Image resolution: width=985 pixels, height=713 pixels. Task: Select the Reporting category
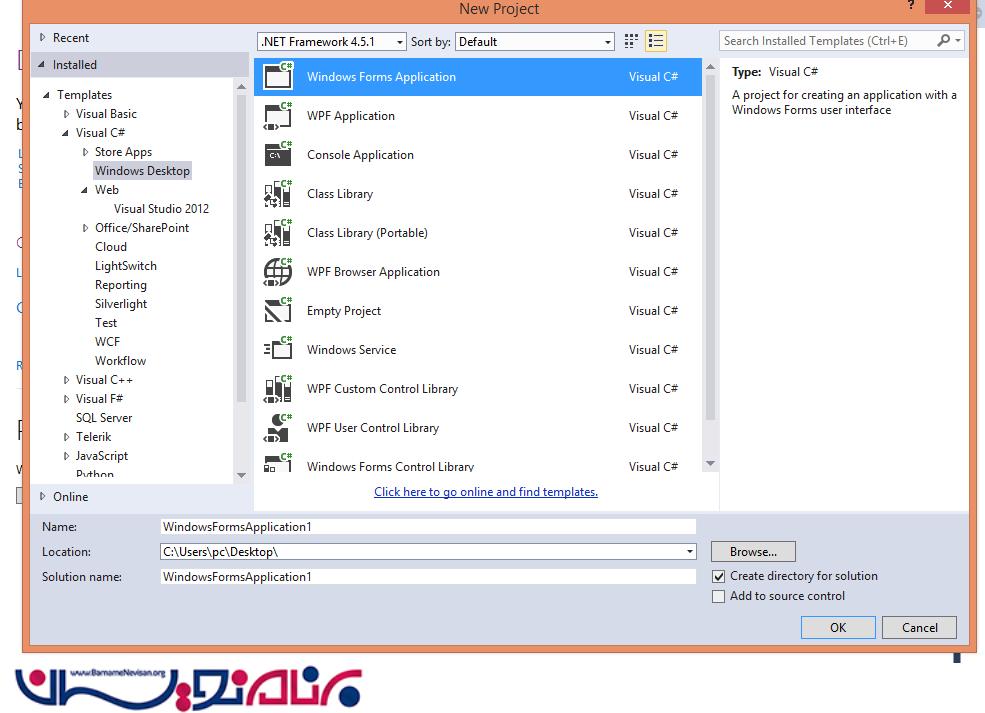(121, 285)
